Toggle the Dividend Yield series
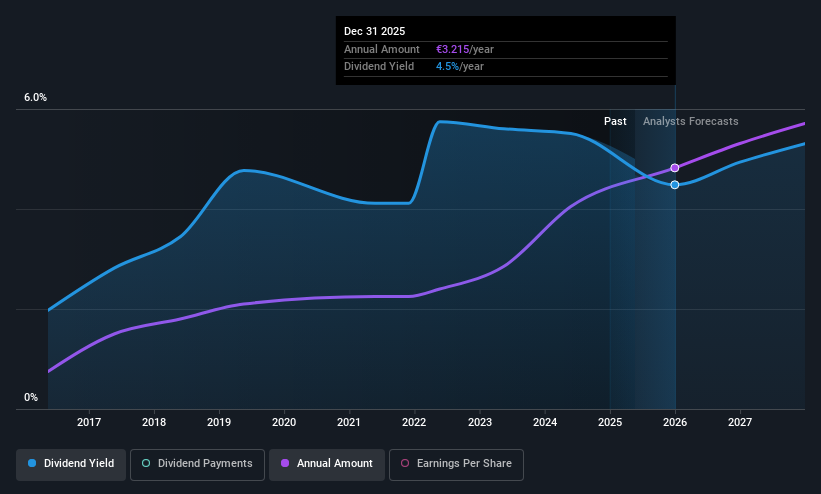This screenshot has height=494, width=821. [71, 464]
